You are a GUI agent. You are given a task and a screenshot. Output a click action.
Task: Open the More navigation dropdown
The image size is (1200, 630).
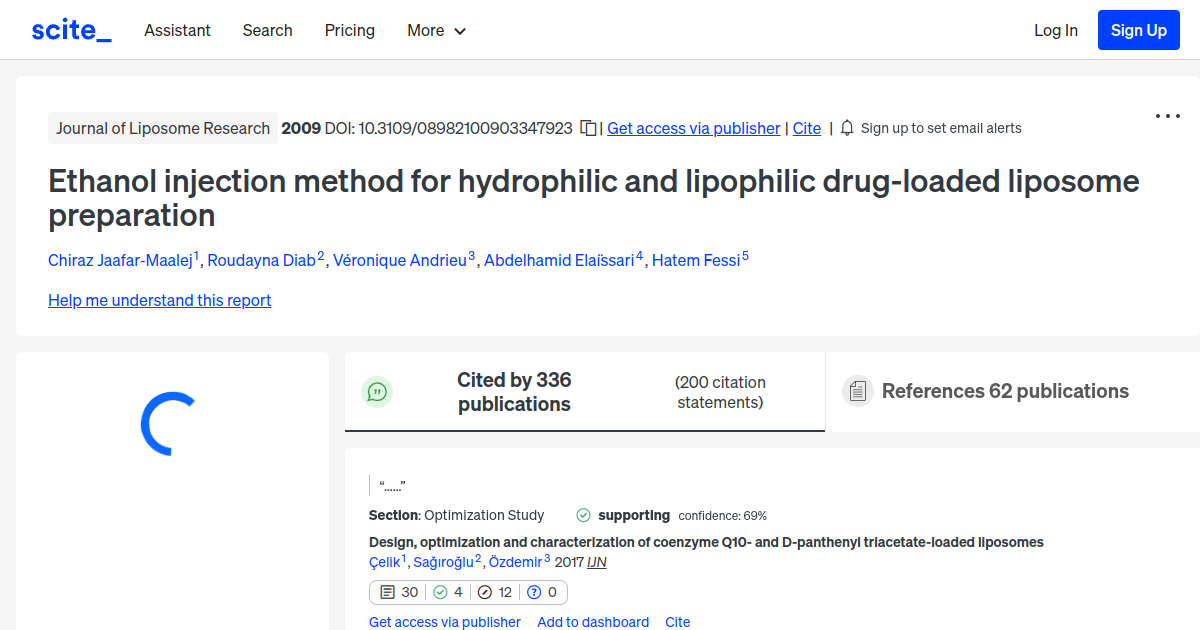tap(436, 30)
